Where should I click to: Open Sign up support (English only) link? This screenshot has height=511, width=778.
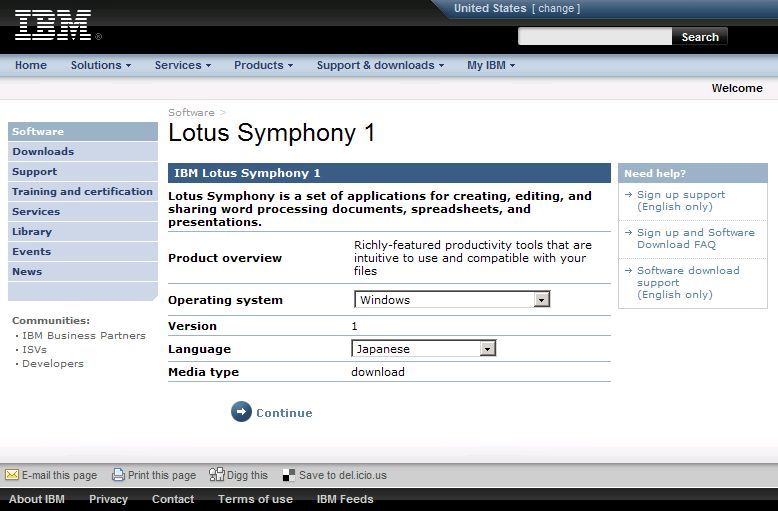pos(681,200)
